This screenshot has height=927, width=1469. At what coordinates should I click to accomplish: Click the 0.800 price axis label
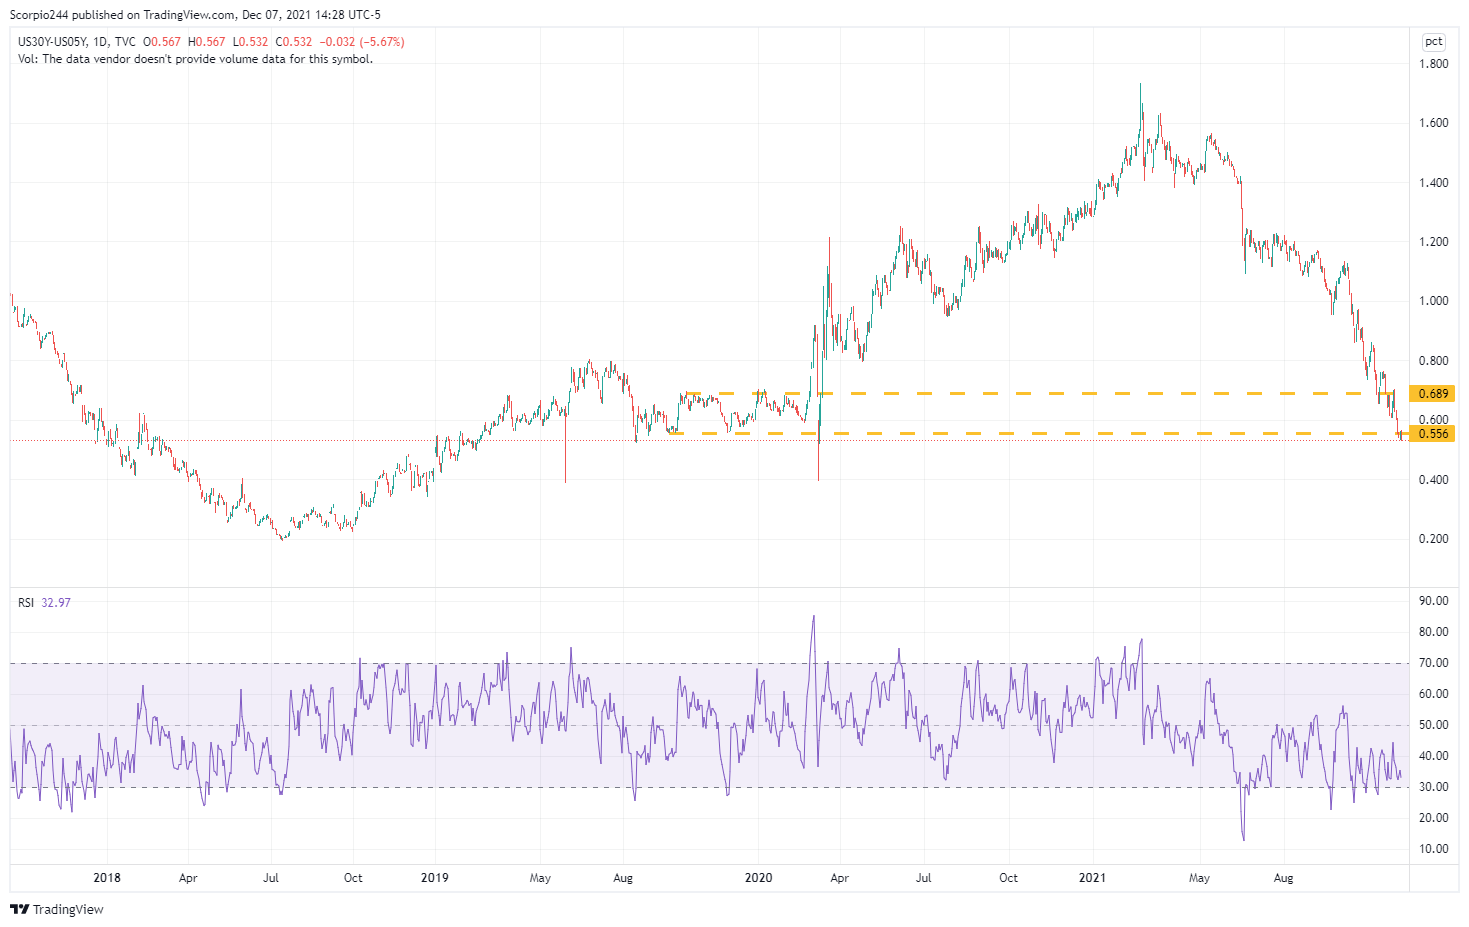tap(1433, 361)
